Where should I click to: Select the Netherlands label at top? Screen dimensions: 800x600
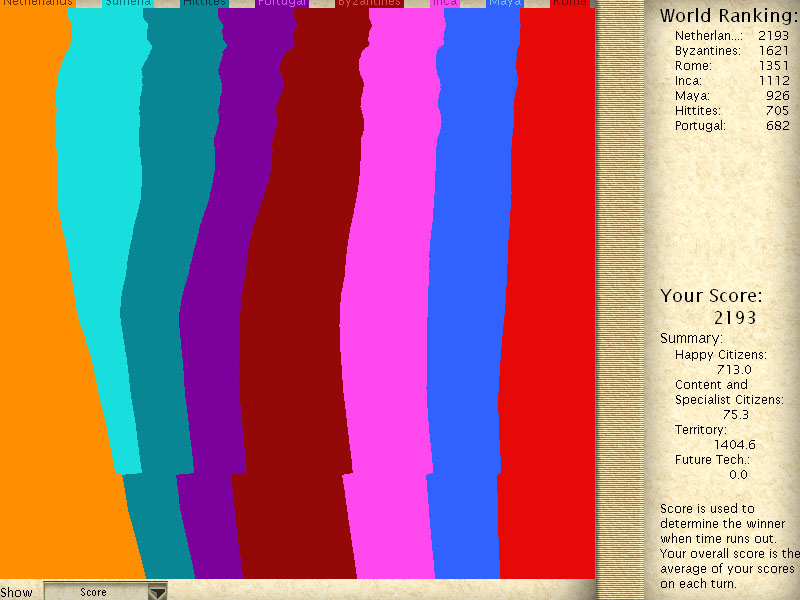tap(38, 3)
